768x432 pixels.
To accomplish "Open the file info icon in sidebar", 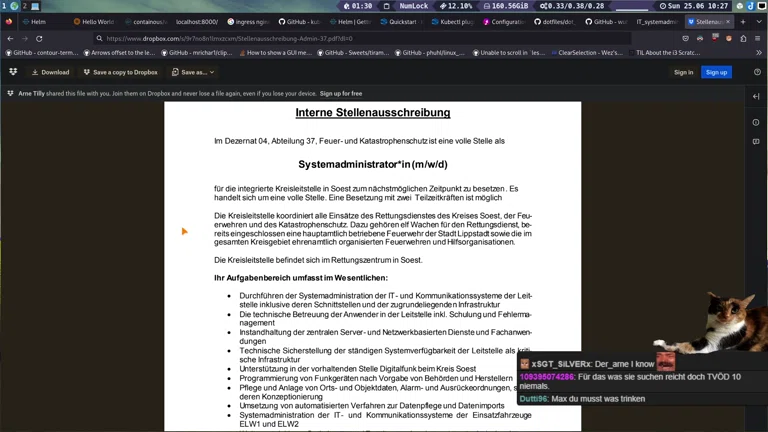I will (x=756, y=122).
